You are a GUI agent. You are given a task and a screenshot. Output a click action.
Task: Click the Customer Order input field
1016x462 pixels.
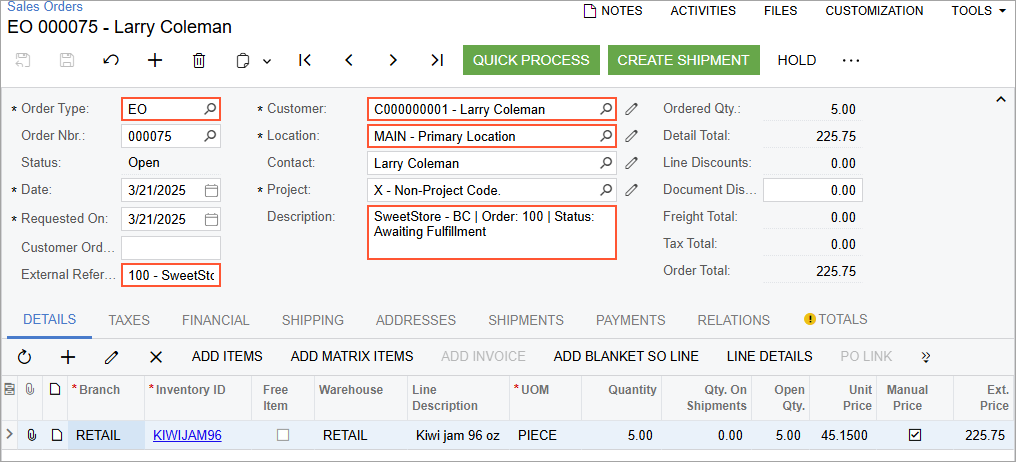tap(171, 248)
